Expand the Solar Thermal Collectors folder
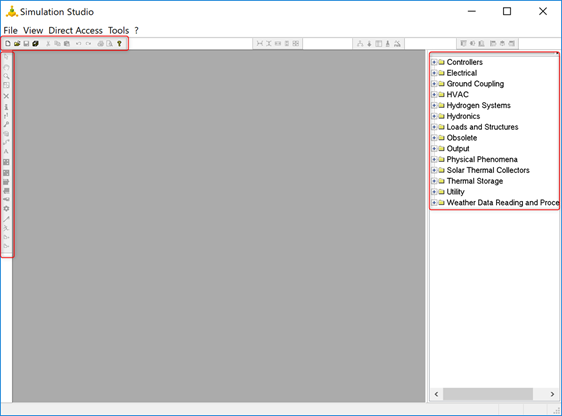Viewport: 562px width, 416px height. pos(434,170)
